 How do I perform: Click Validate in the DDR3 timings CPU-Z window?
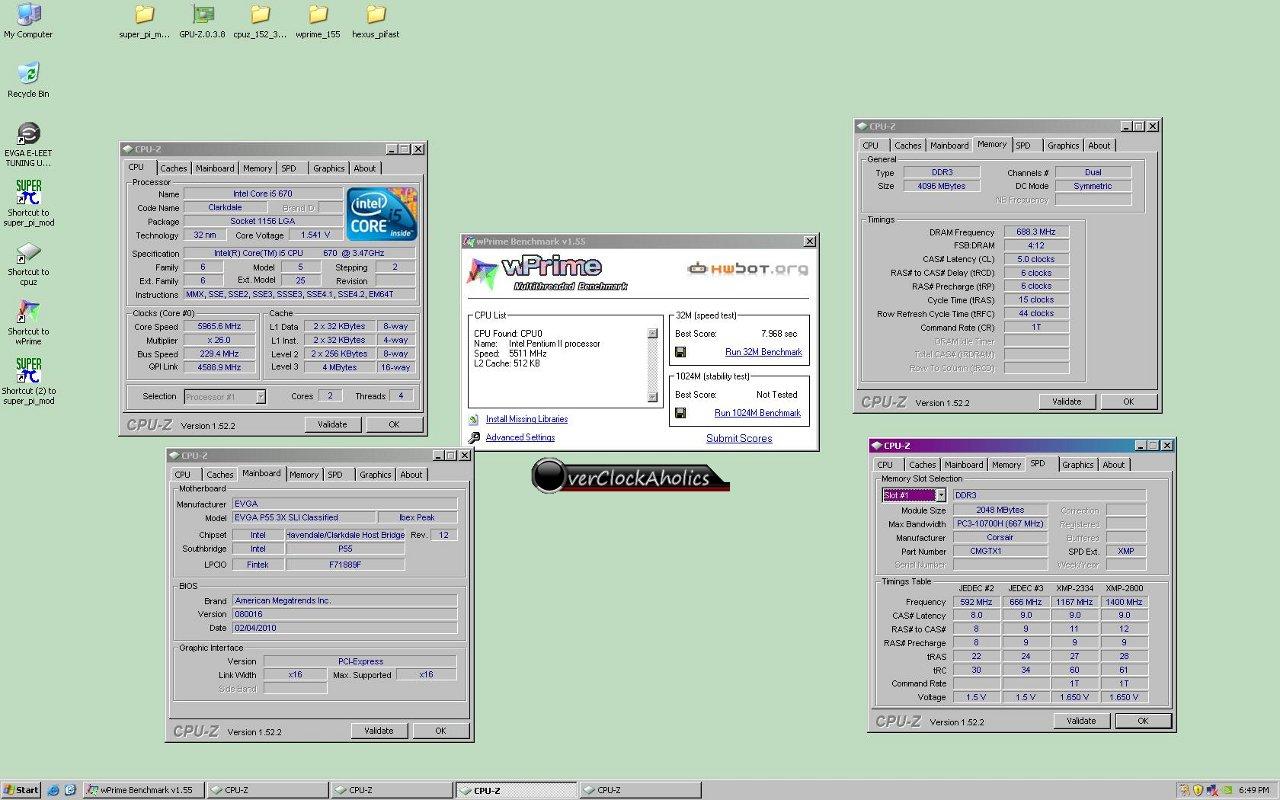point(1067,401)
